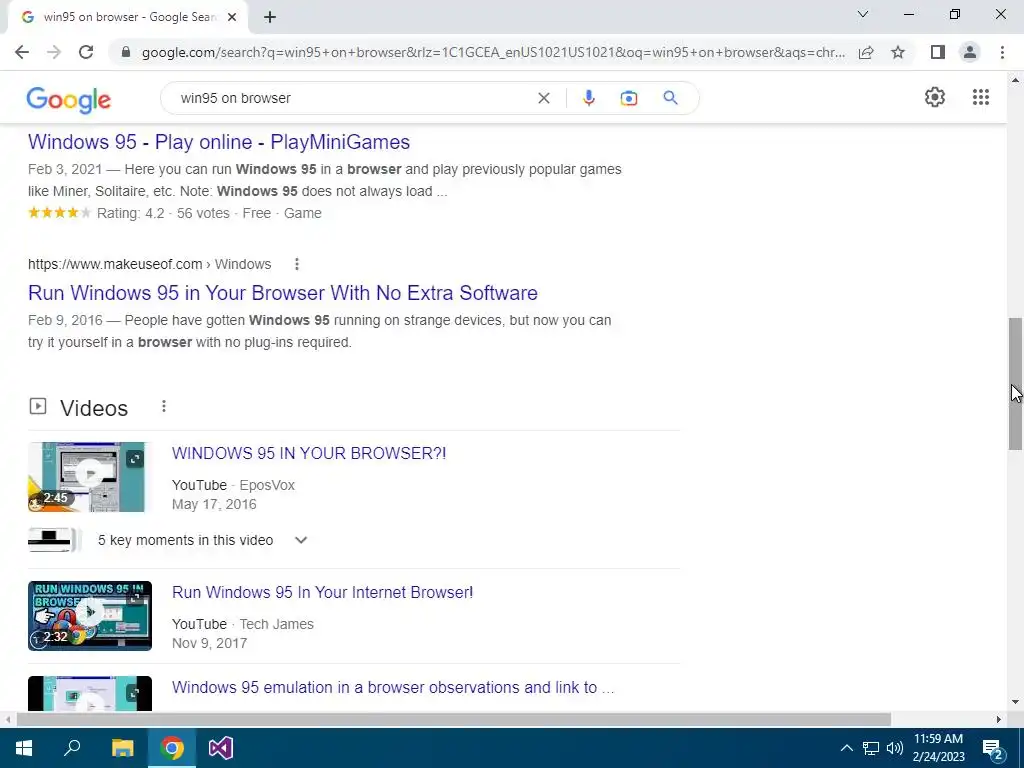Open the Videos section three-dot menu
The image size is (1024, 768).
[164, 406]
